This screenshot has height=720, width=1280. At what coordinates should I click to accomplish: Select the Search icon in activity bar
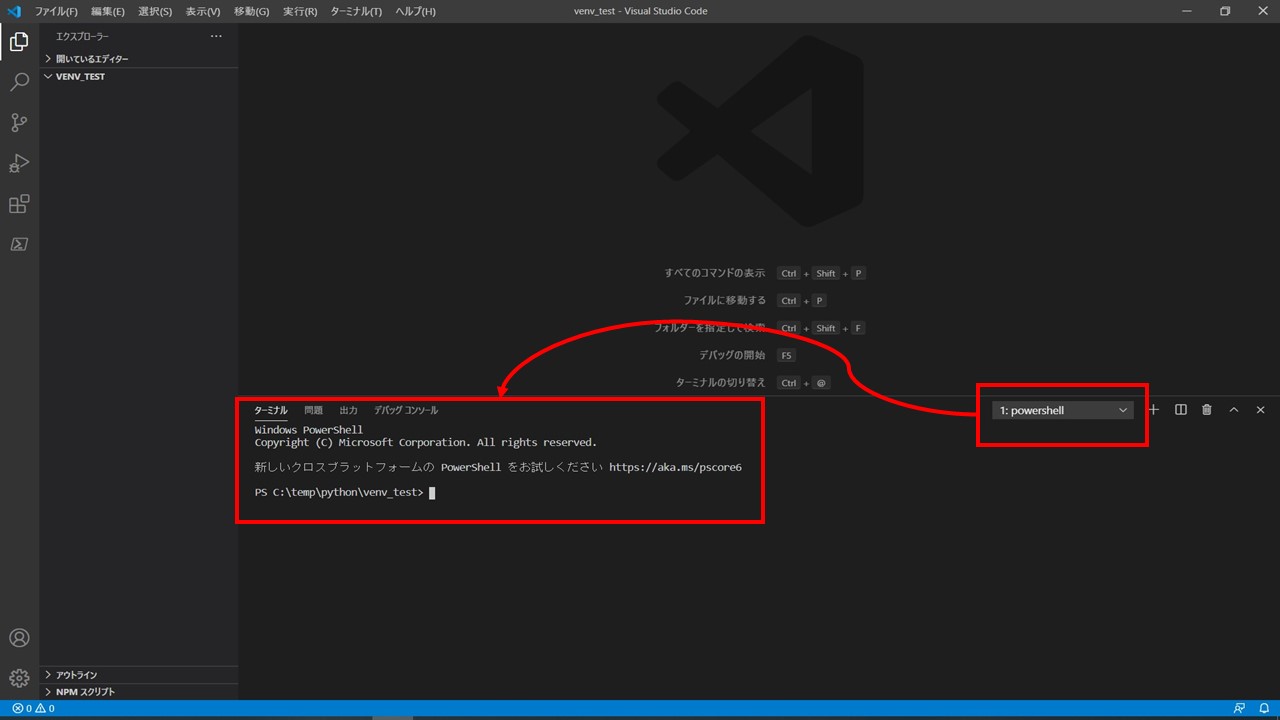point(18,82)
